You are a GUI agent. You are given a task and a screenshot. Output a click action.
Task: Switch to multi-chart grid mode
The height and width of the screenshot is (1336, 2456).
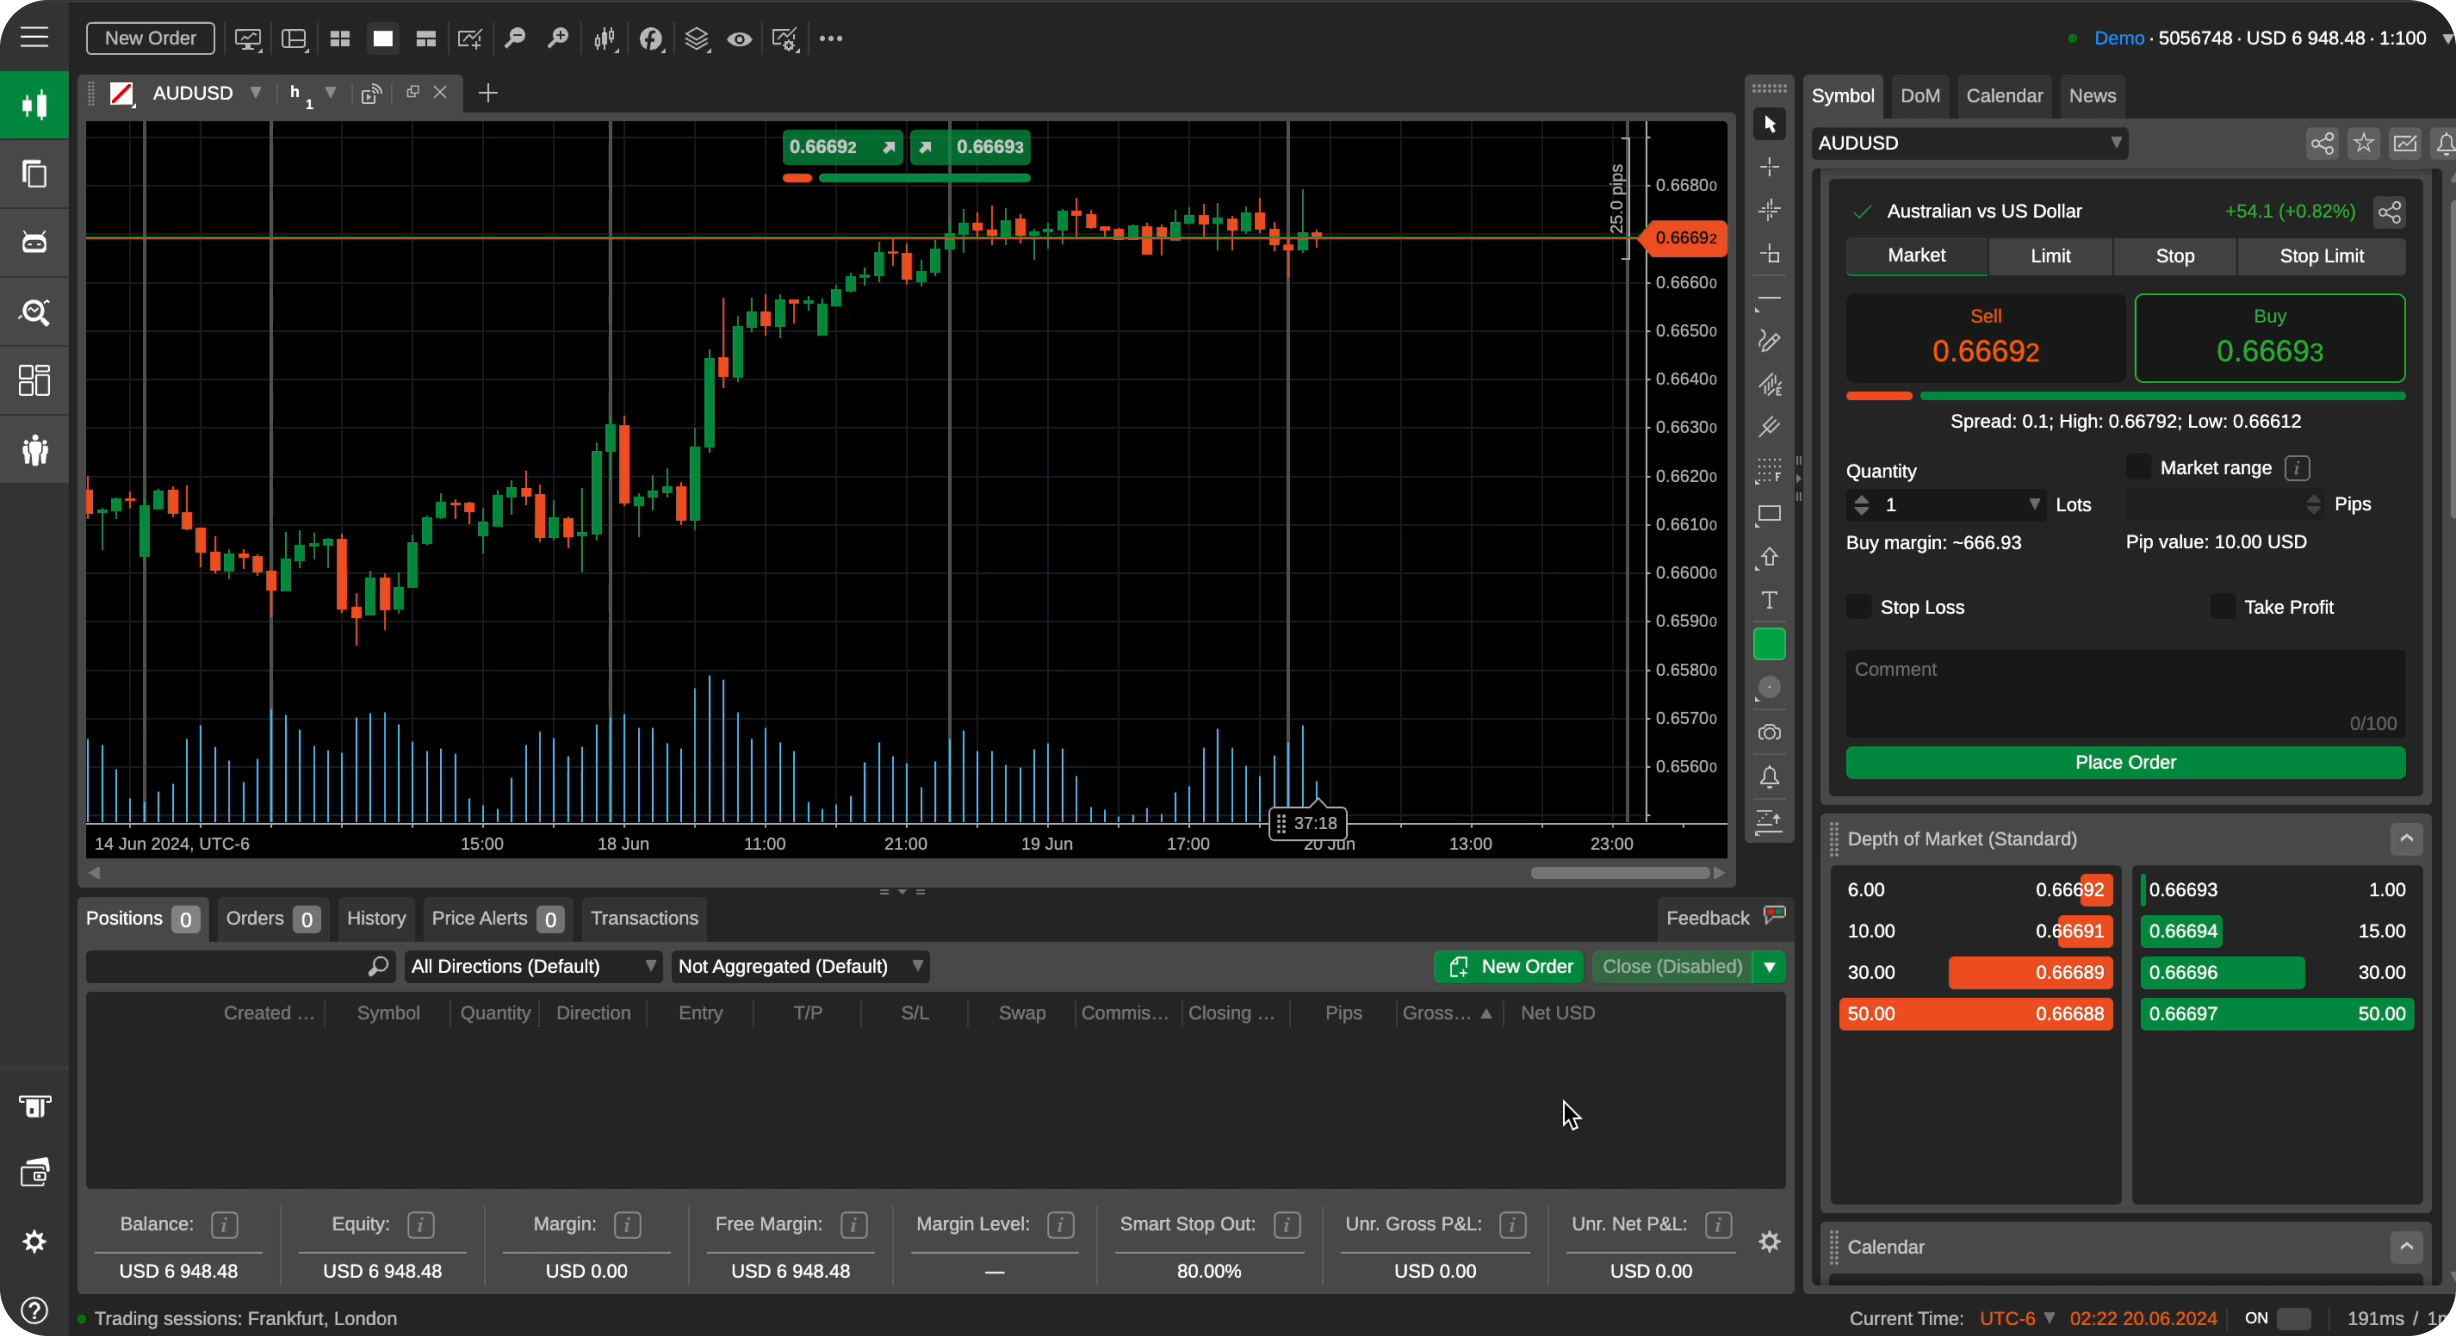coord(340,39)
